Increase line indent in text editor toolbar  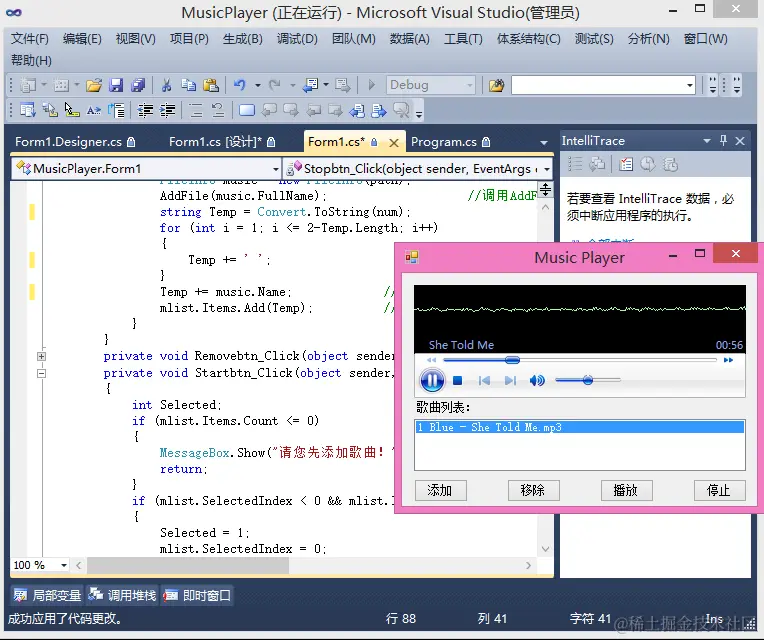(x=167, y=111)
